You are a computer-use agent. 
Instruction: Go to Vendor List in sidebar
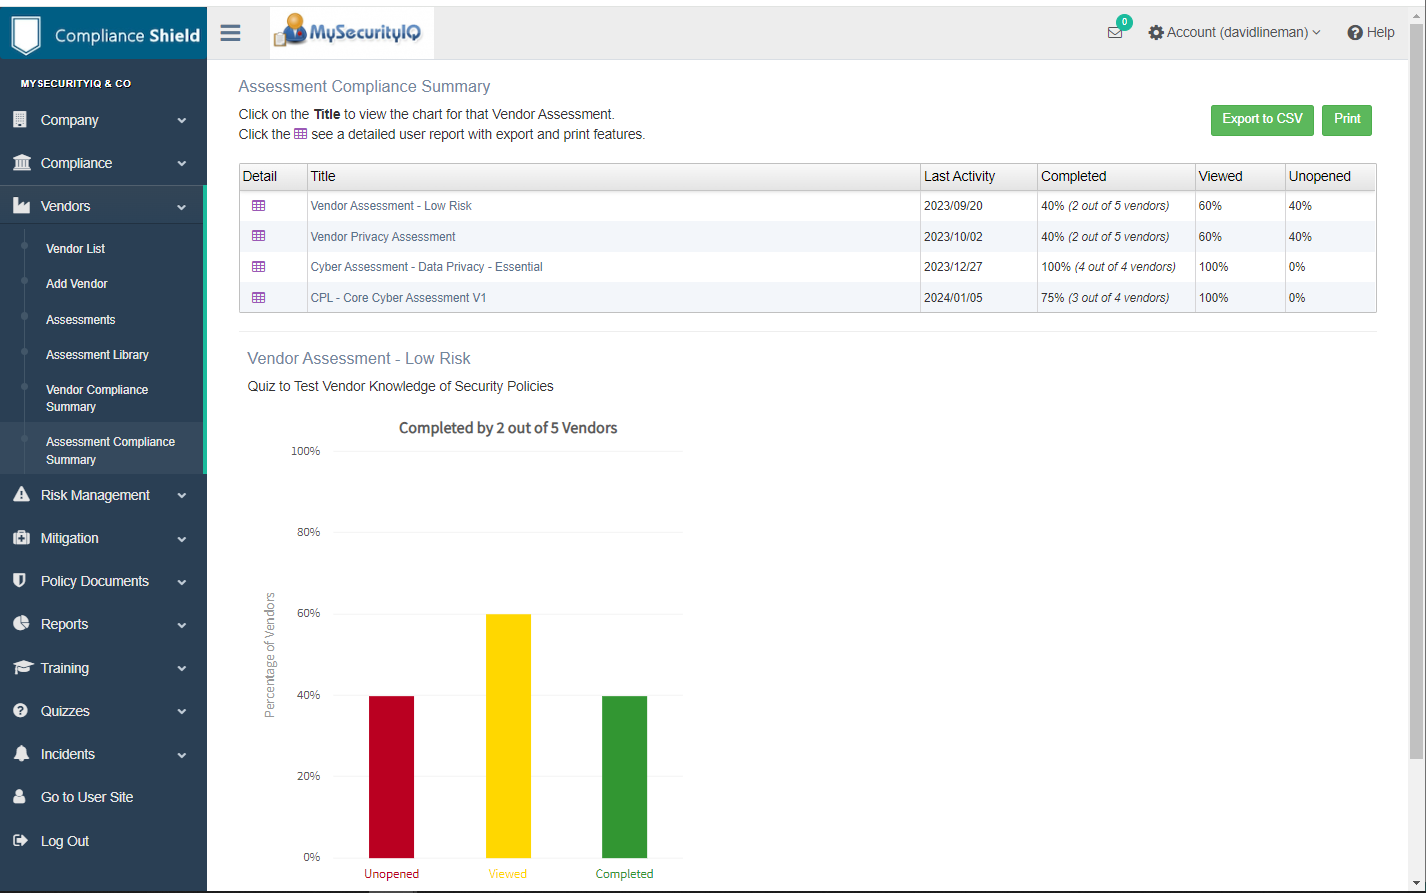(75, 249)
